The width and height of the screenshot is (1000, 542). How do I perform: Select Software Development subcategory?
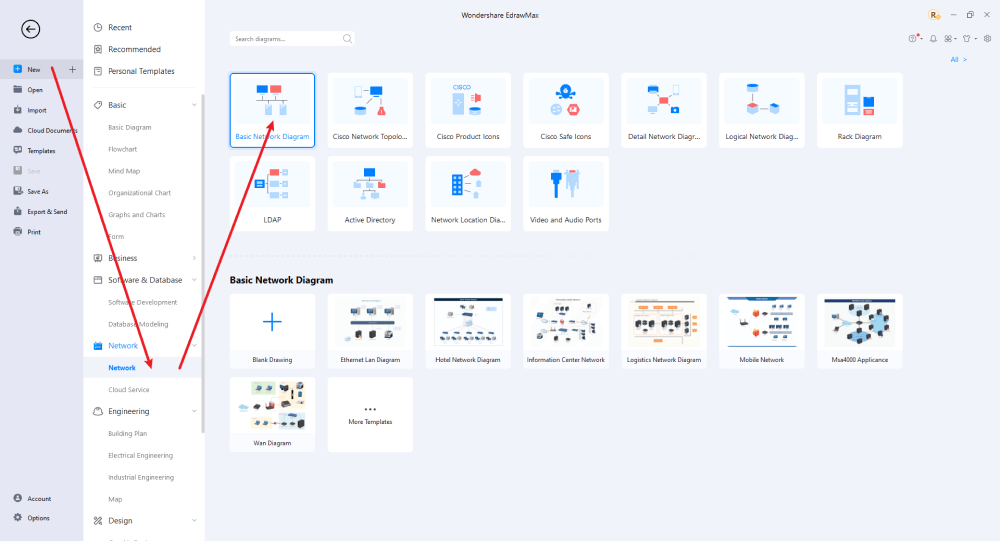(x=142, y=302)
